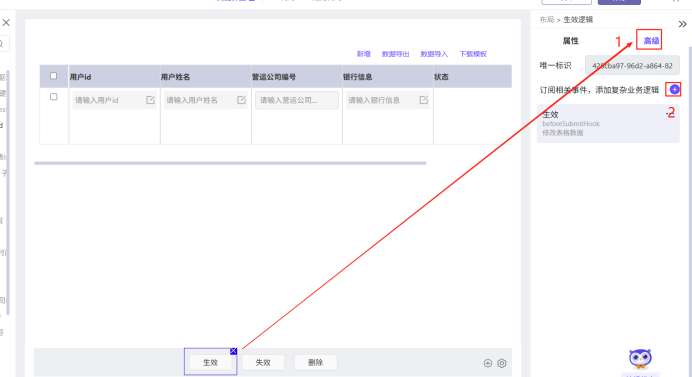692x377 pixels.
Task: Open the 生效 beforeSubmitHook event card
Action: point(608,124)
